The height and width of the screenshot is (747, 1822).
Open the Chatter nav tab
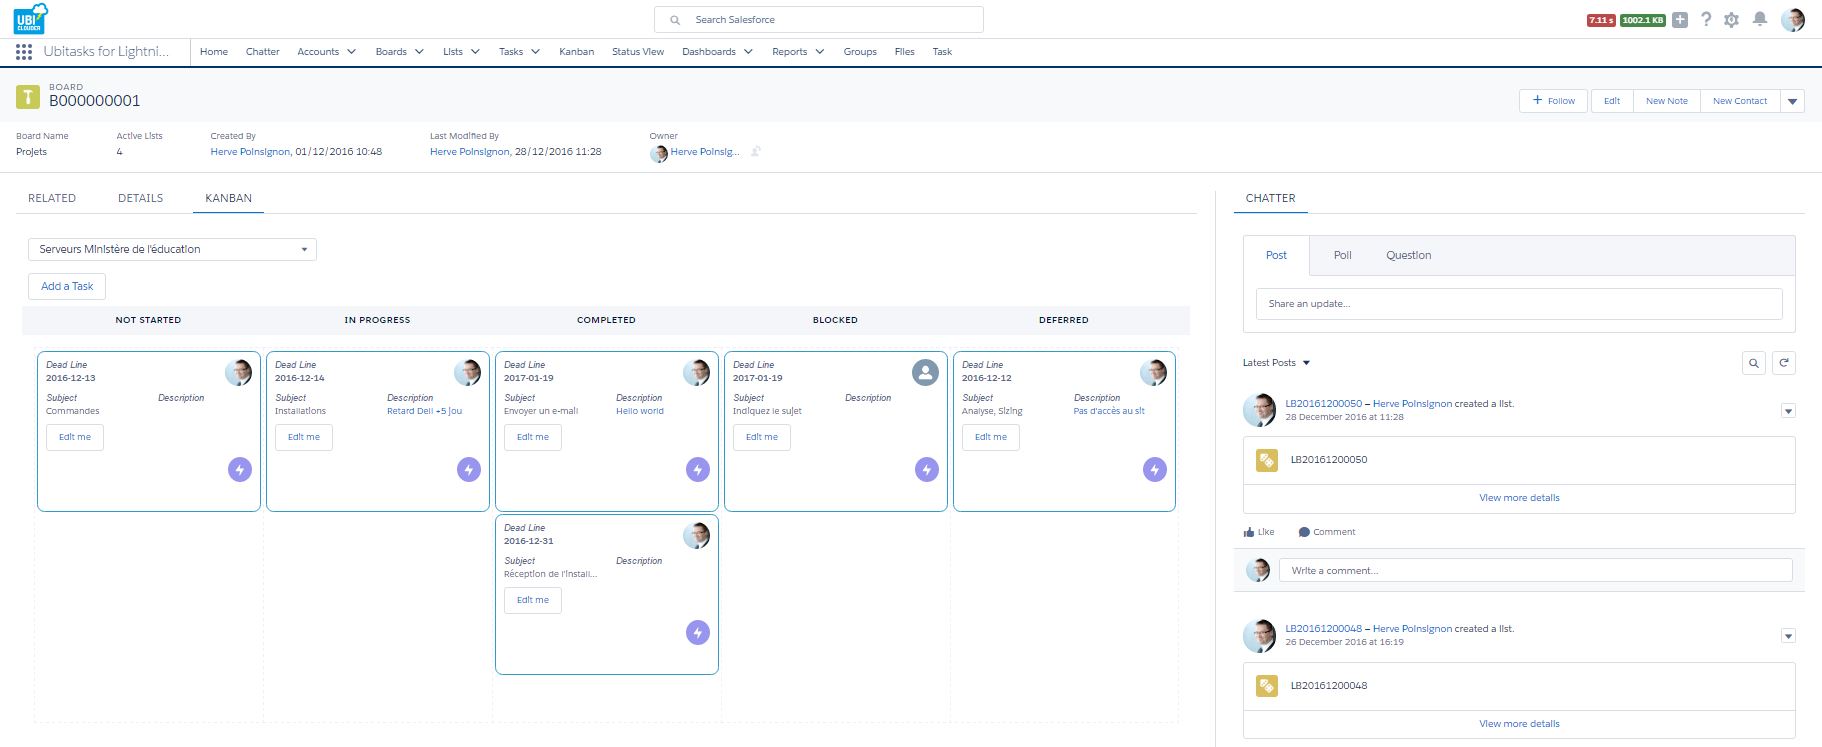[263, 52]
